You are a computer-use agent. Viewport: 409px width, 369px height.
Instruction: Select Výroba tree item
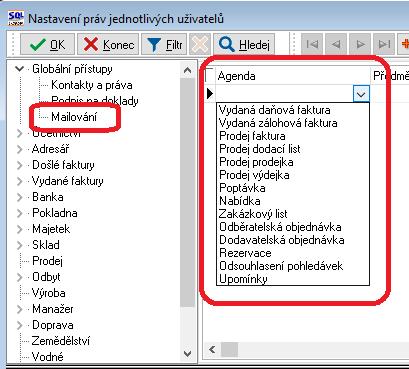[x=49, y=293]
